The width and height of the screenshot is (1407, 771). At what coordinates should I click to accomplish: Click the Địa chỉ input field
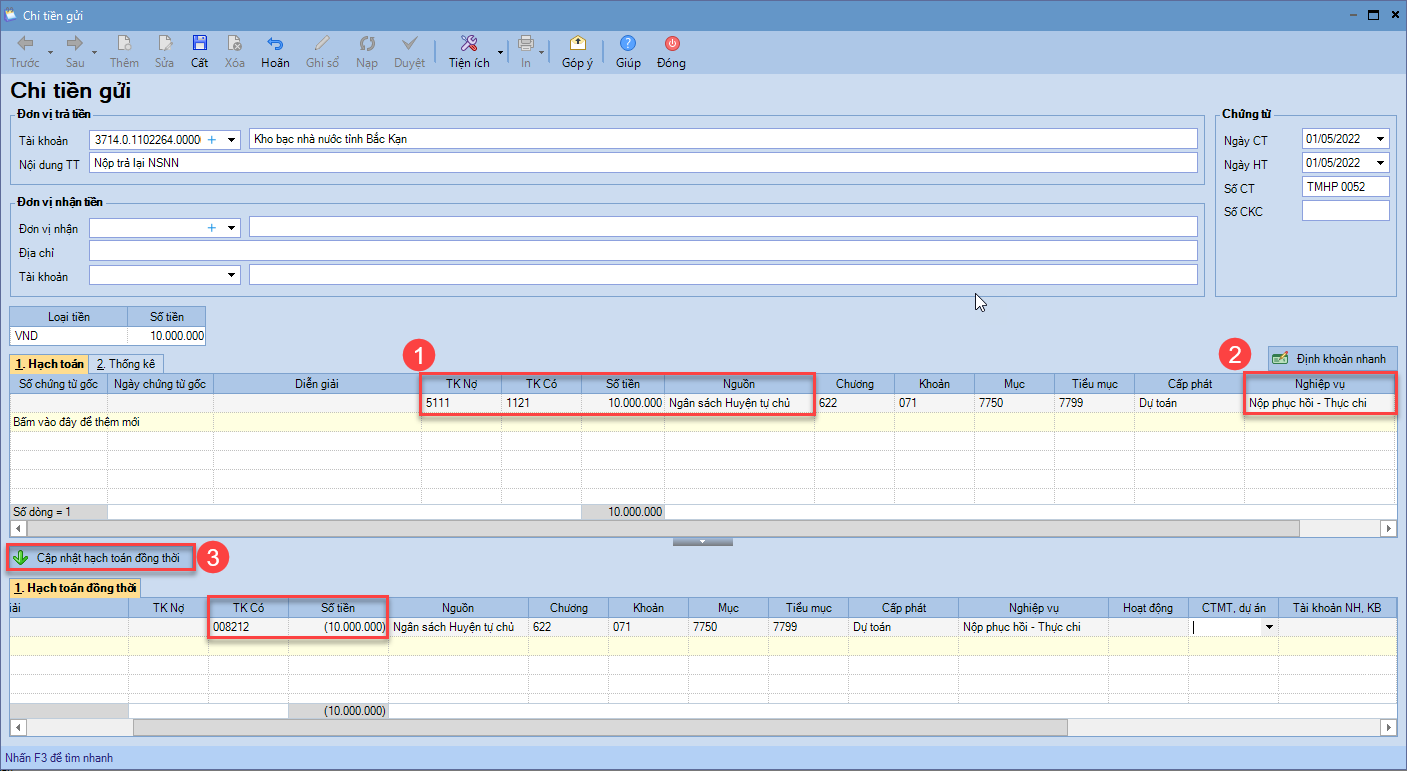pyautogui.click(x=643, y=250)
